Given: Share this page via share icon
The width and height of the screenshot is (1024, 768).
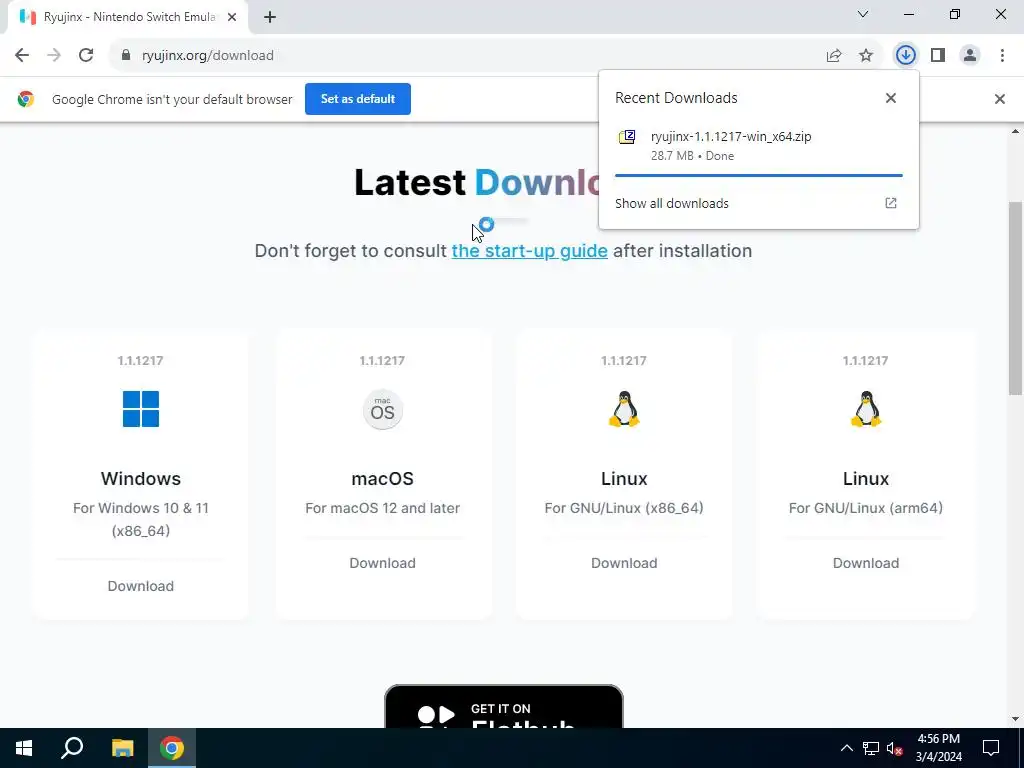Looking at the screenshot, I should [x=834, y=56].
